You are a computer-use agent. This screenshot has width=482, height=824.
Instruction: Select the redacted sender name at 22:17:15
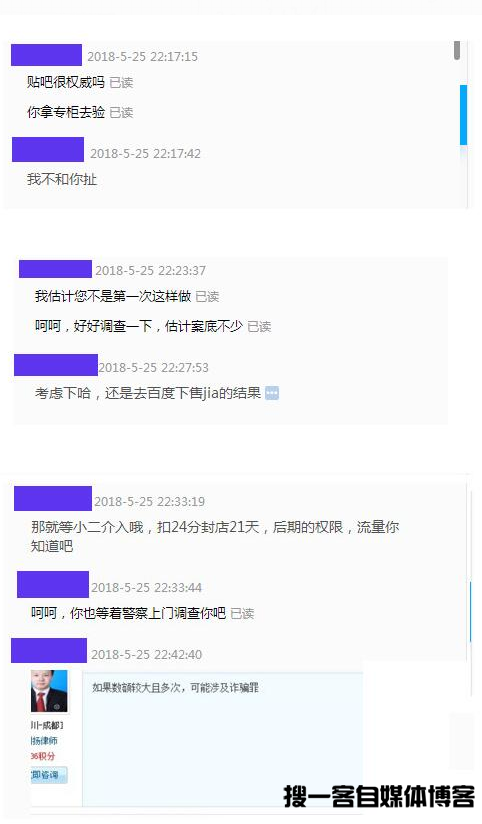[x=46, y=55]
